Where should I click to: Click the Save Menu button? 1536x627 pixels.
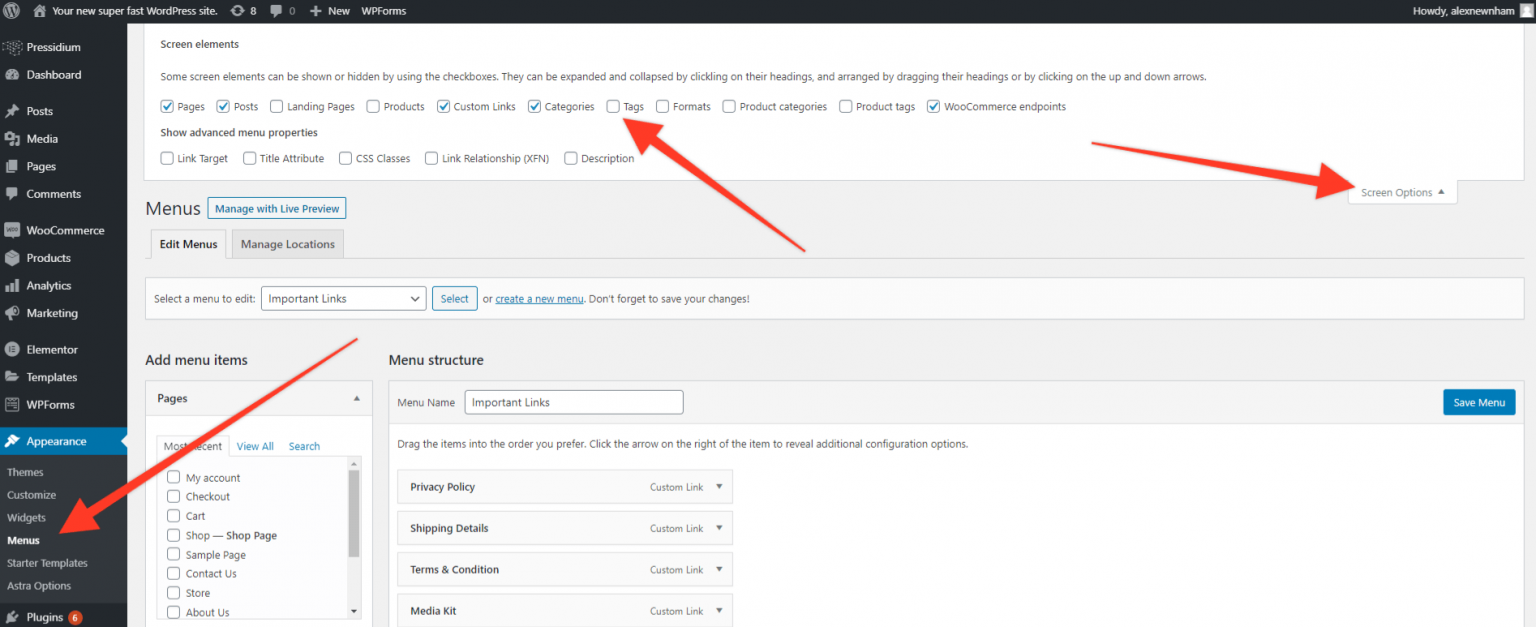point(1479,402)
